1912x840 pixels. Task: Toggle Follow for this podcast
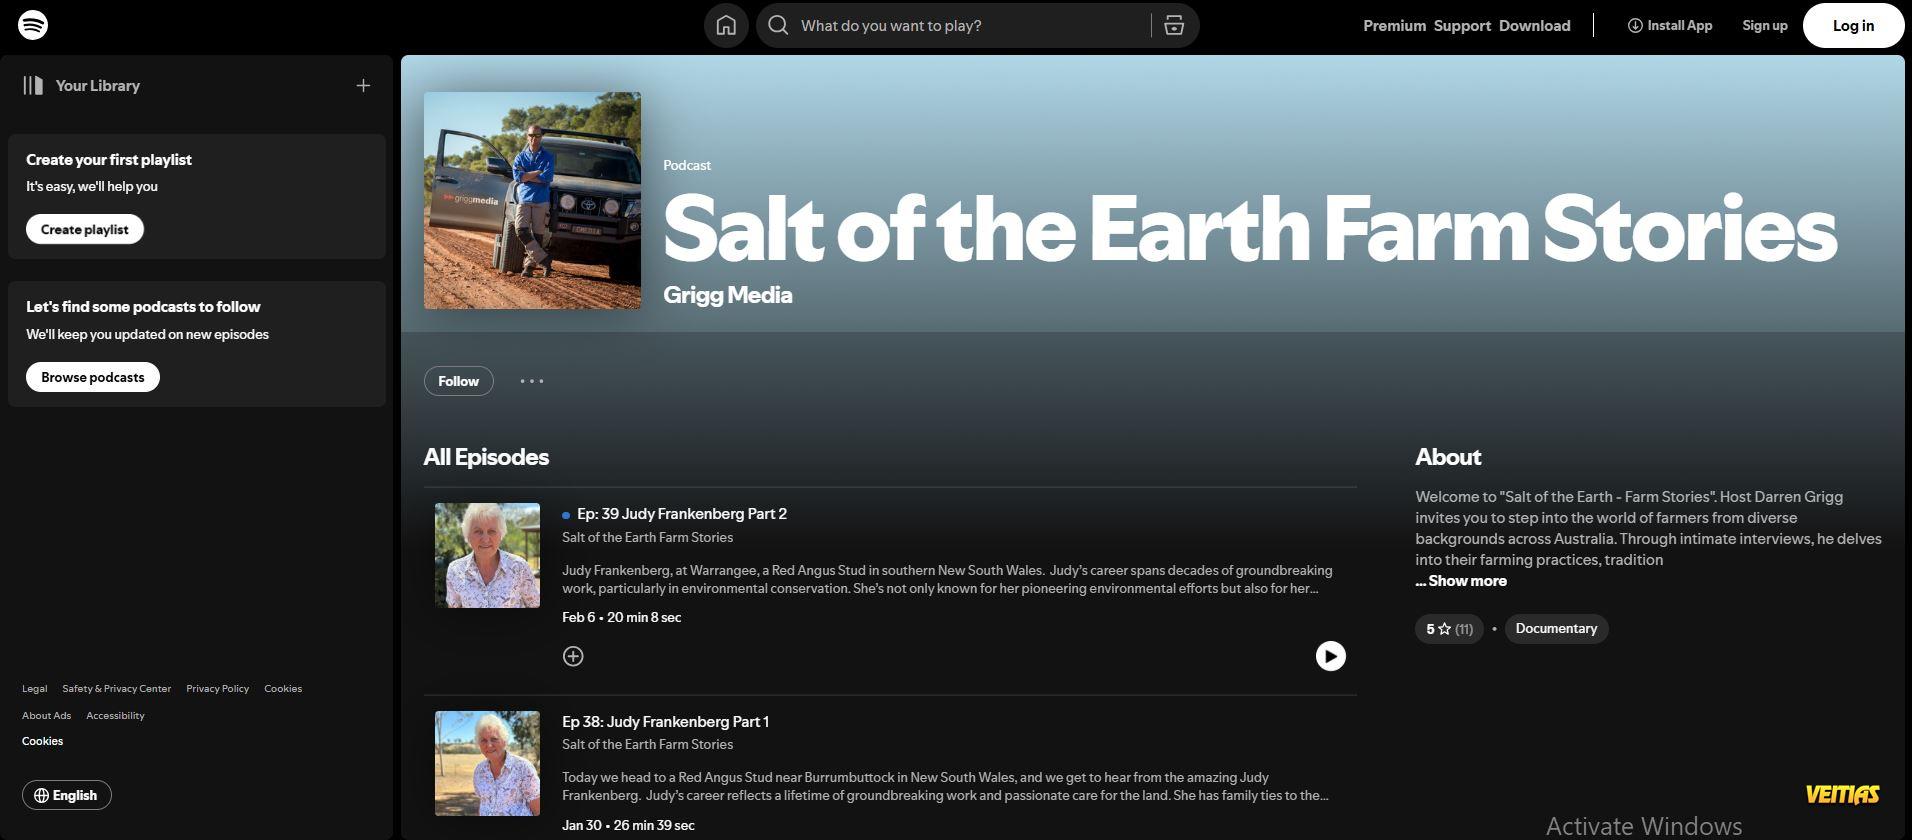459,381
